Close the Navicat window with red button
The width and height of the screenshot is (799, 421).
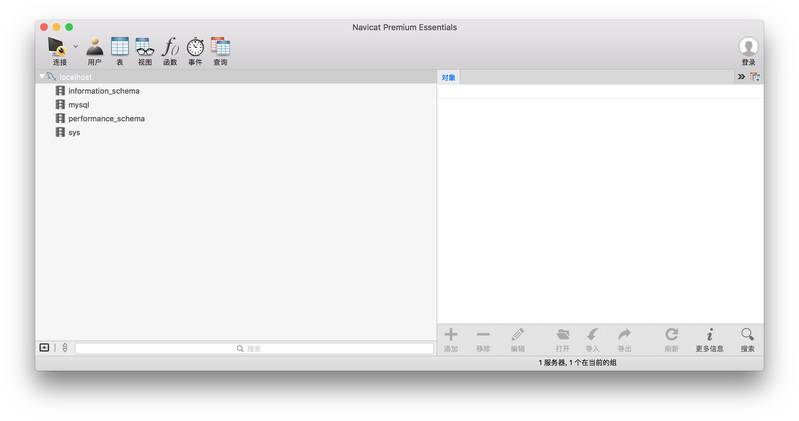(x=44, y=27)
